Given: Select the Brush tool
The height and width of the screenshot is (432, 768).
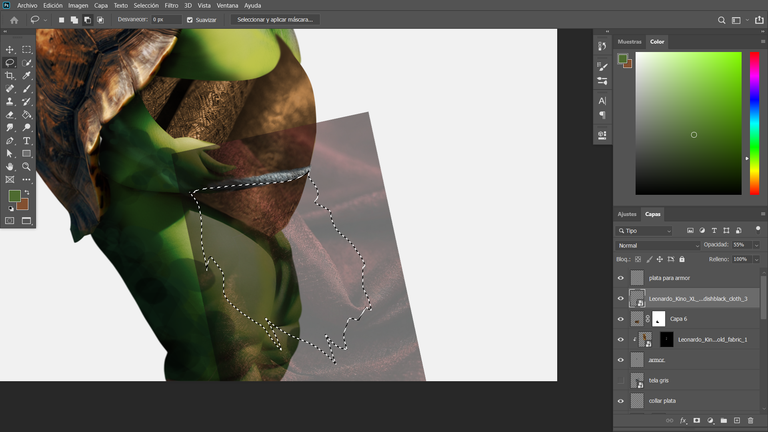Looking at the screenshot, I should [26, 89].
